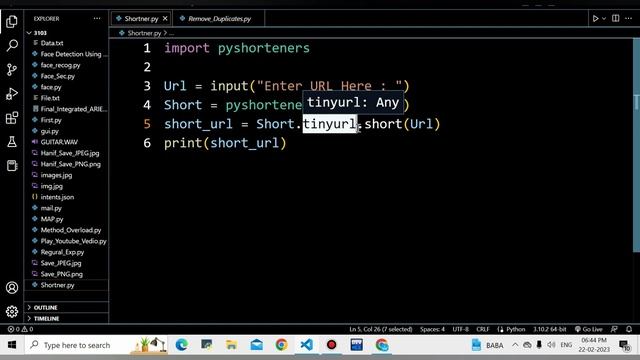Open Source Control view
Image resolution: width=640 pixels, height=360 pixels.
[12, 69]
